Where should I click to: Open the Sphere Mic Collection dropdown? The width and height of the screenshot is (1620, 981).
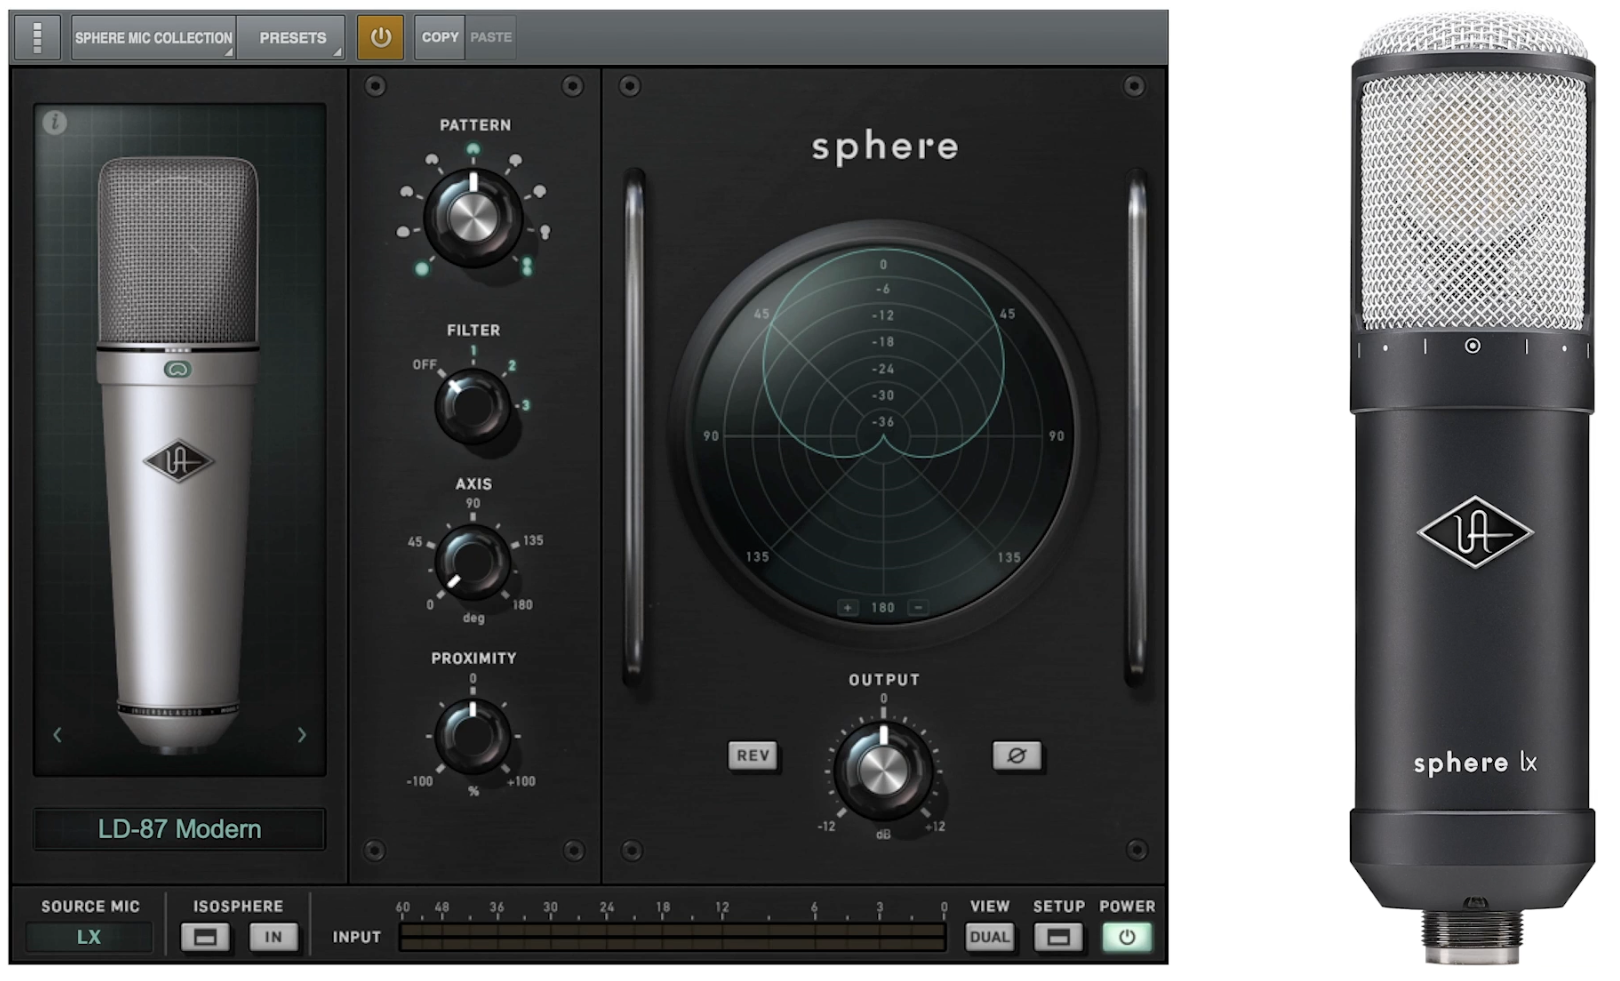point(153,38)
